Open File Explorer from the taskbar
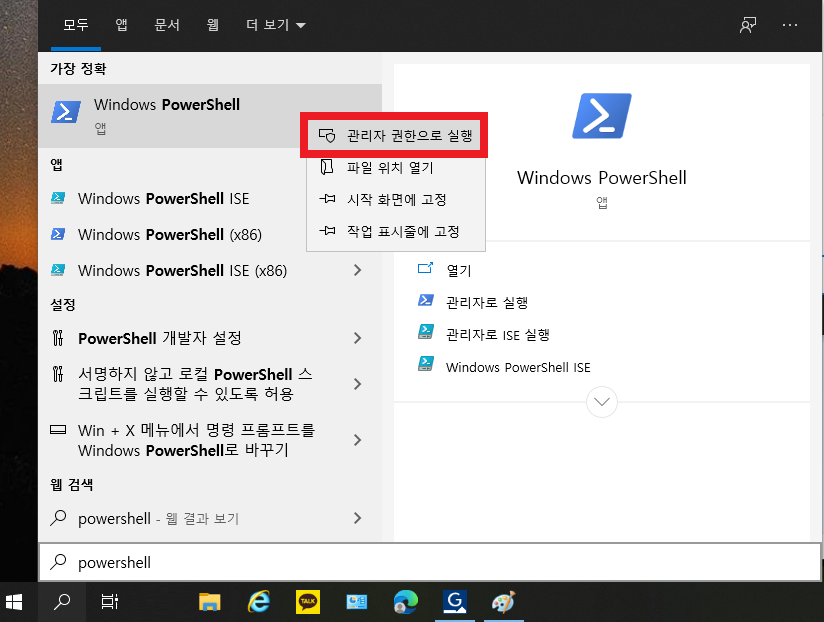 209,602
